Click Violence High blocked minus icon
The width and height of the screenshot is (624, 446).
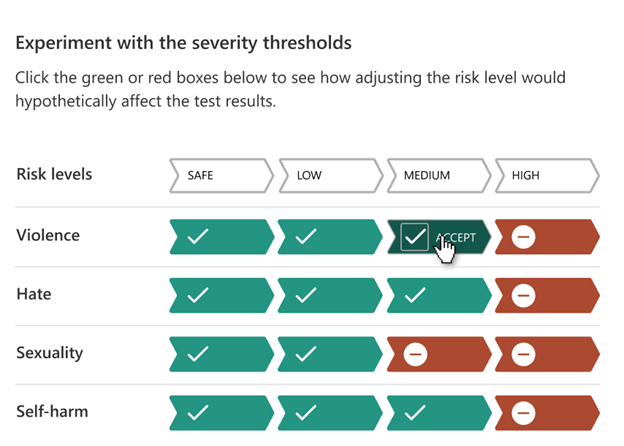tap(524, 237)
